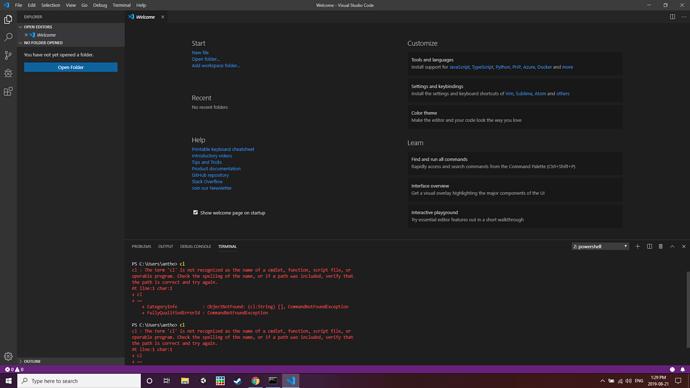Switch to Google Chrome on the taskbar
This screenshot has width=690, height=388.
[255, 381]
